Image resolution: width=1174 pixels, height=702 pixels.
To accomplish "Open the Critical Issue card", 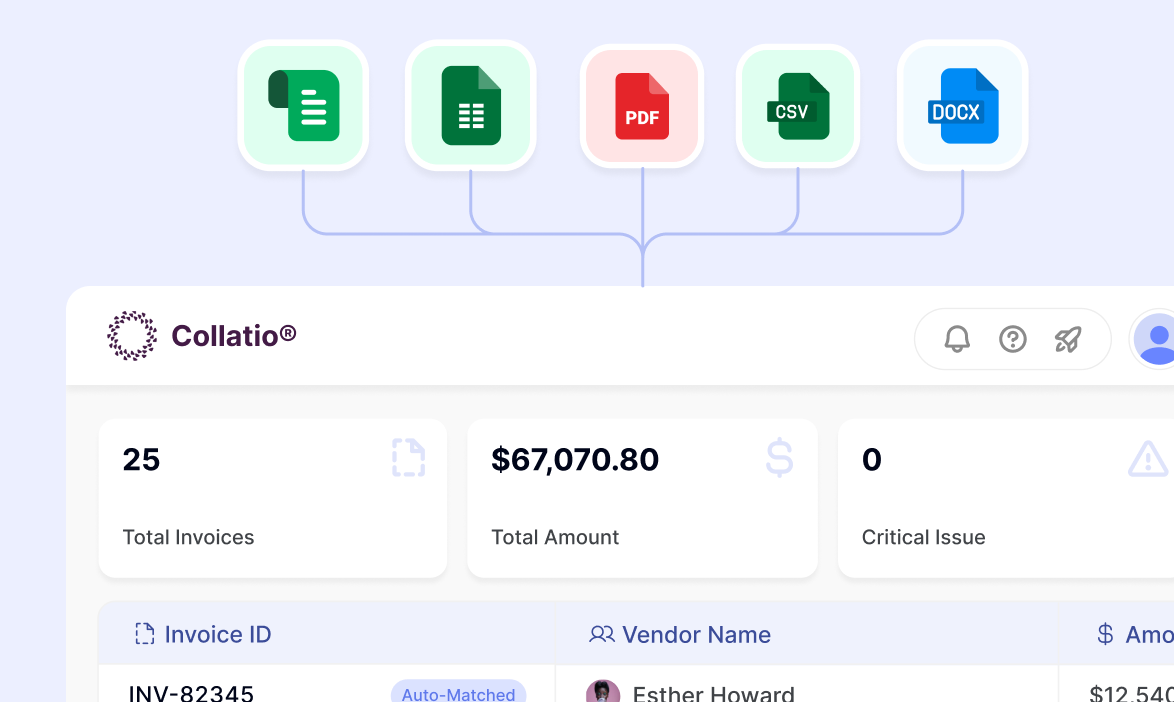I will tap(1006, 498).
